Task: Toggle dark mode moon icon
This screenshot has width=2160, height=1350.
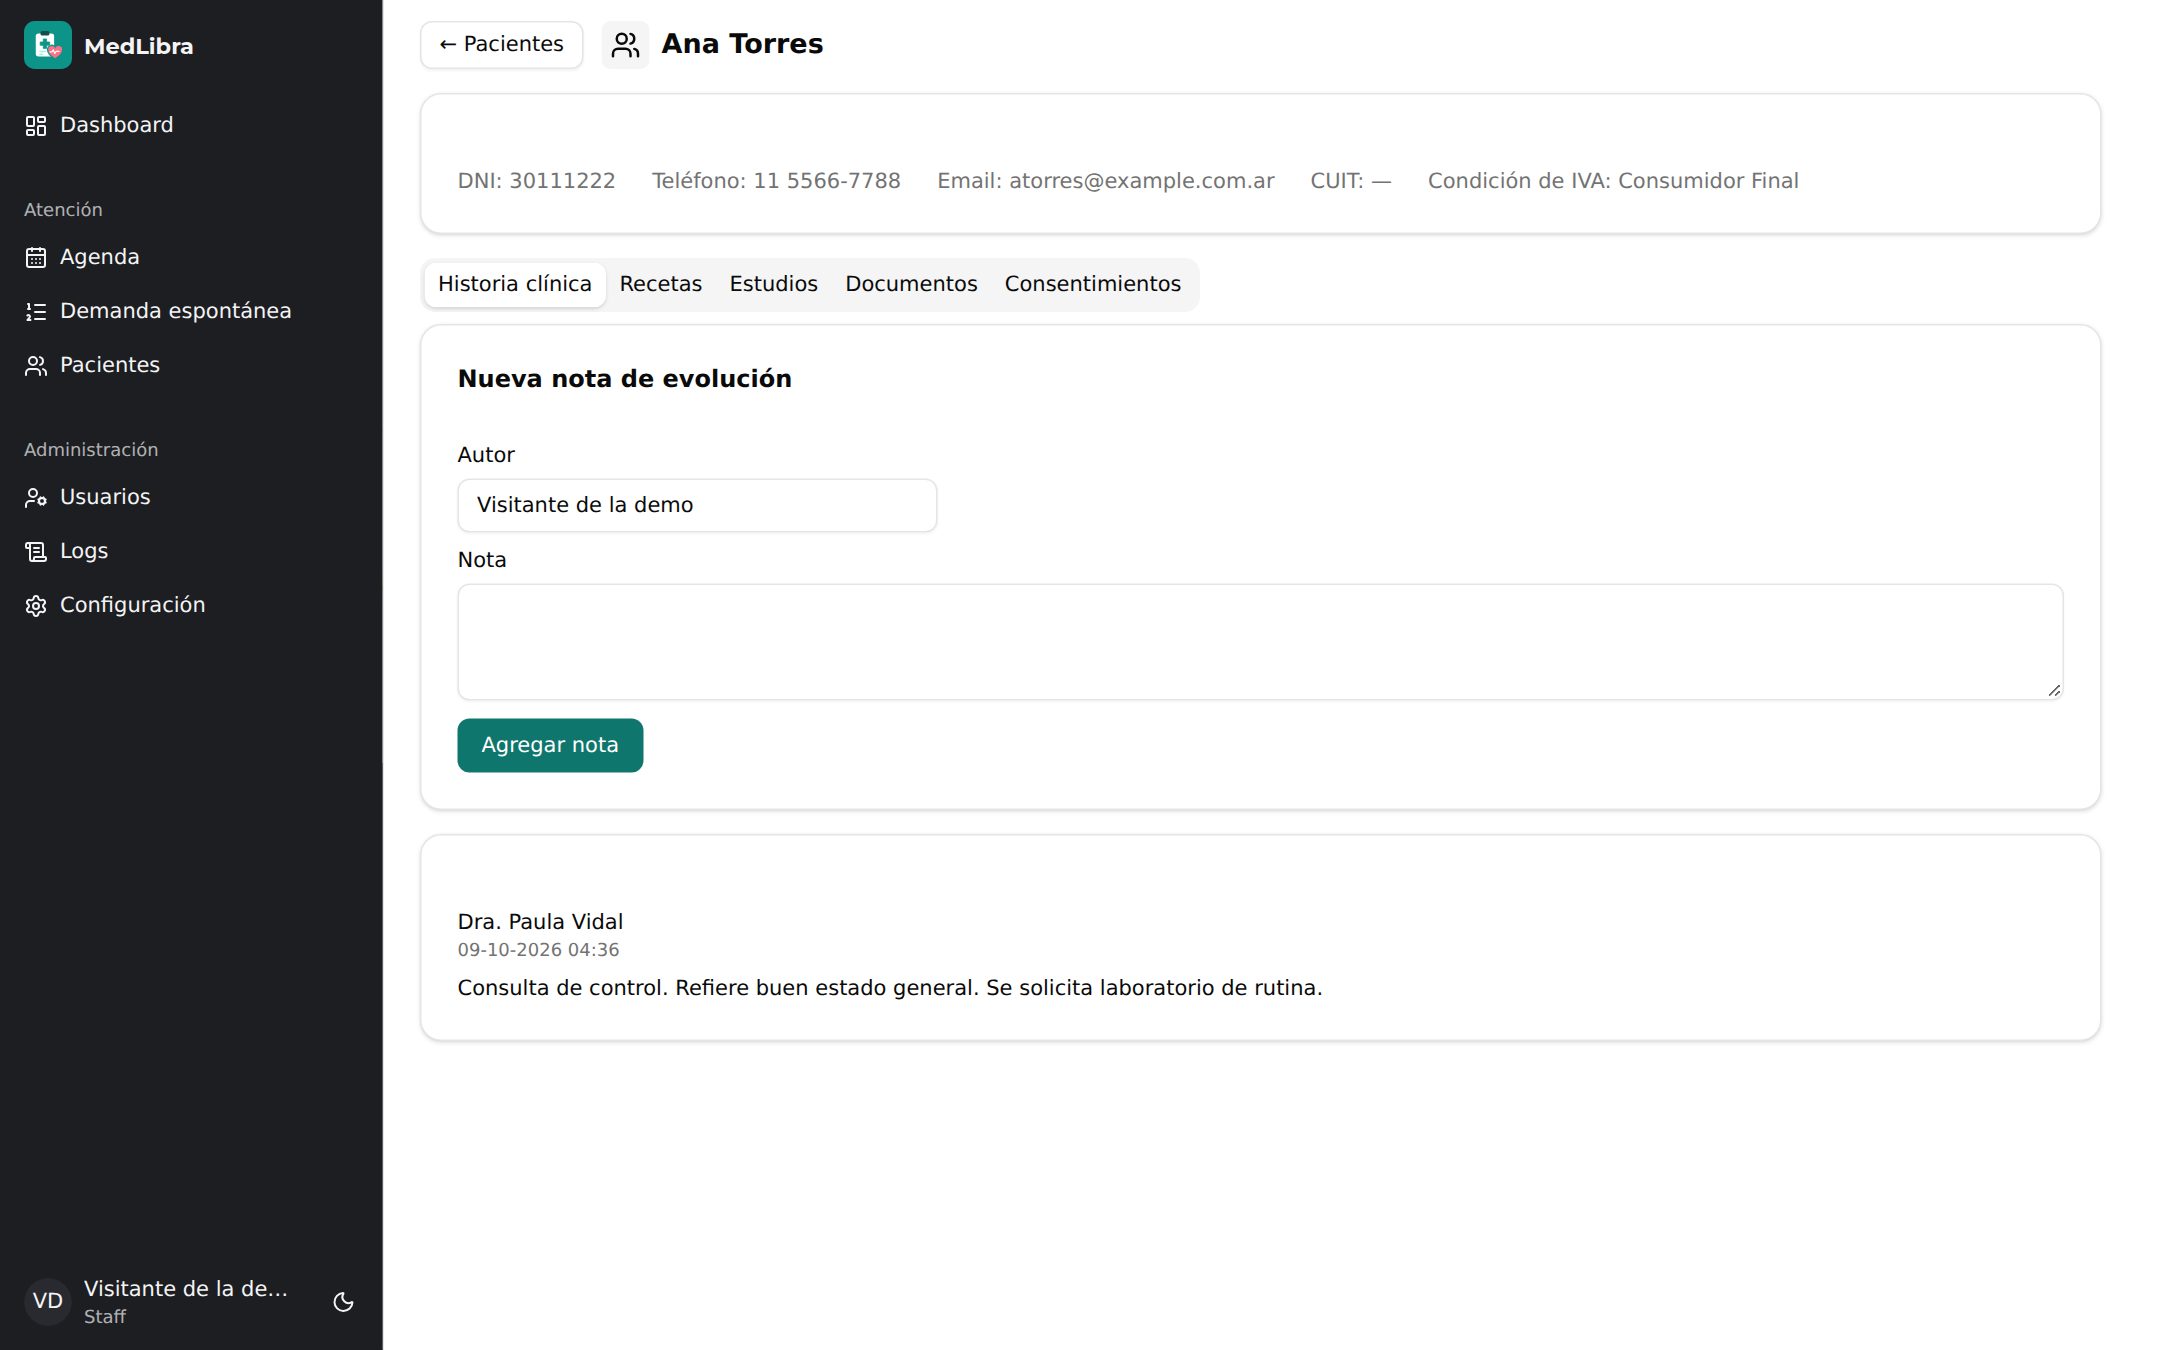Action: click(x=343, y=1301)
